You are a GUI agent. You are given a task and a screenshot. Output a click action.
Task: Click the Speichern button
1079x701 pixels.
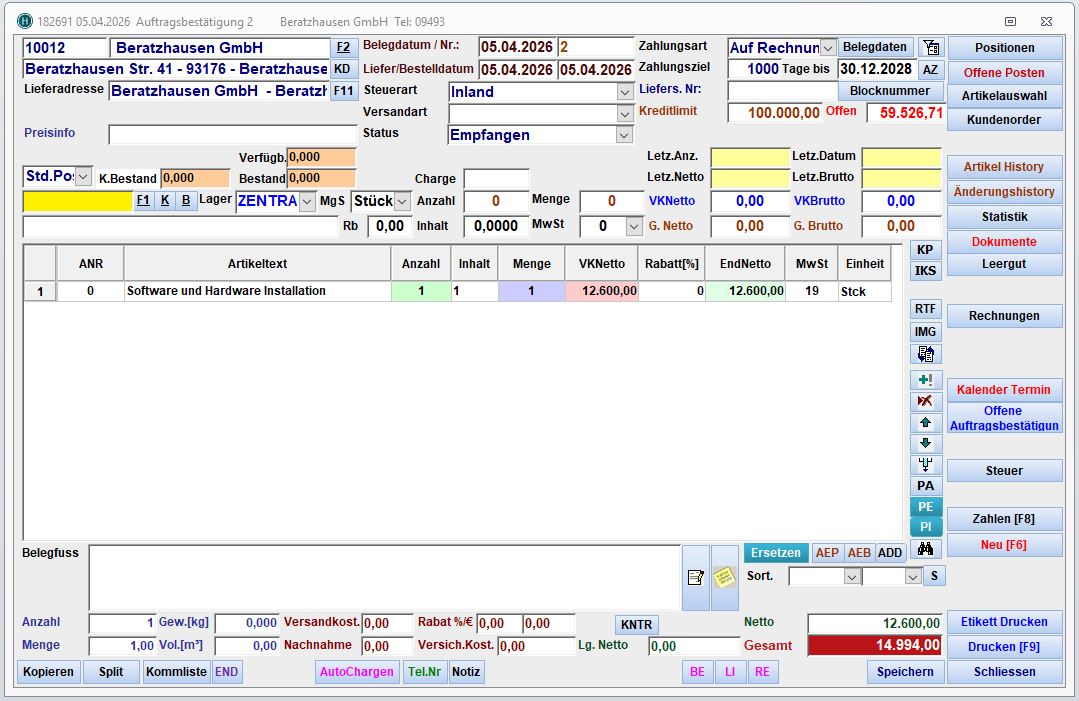click(905, 672)
